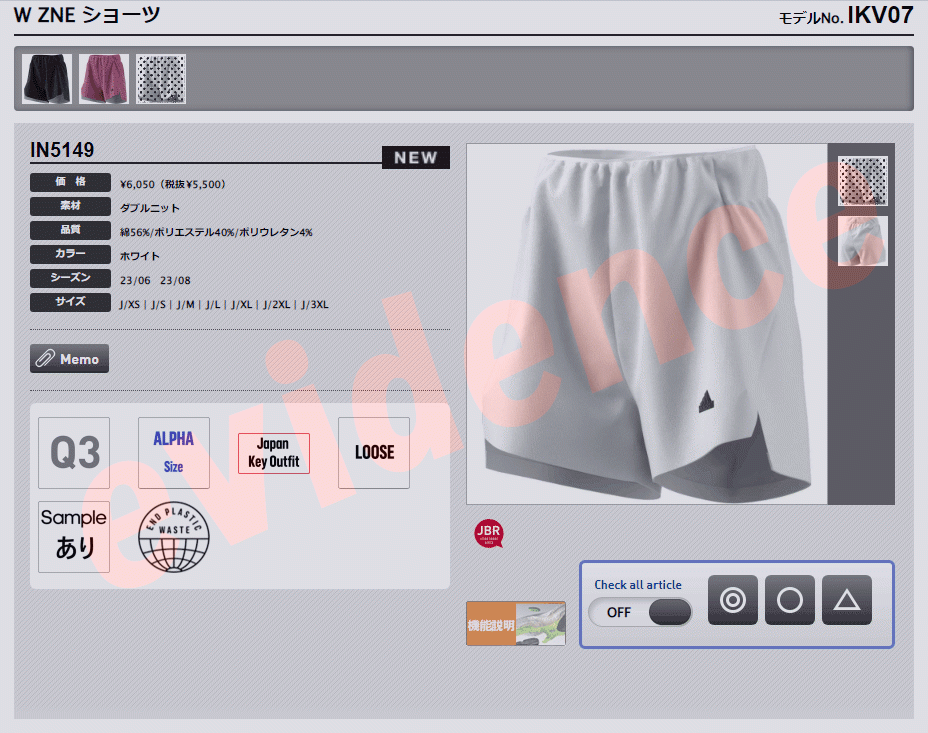Viewport: 928px width, 733px height.
Task: Click the color value ホワイト
Action: (x=140, y=256)
